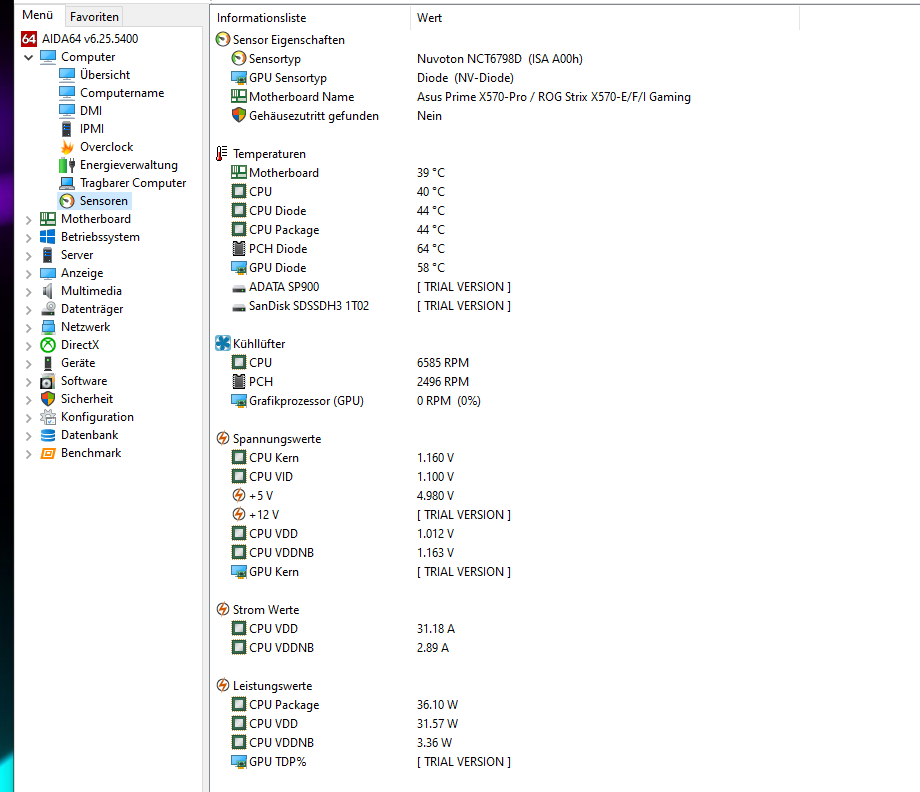The width and height of the screenshot is (920, 792).
Task: Select the GPU TDP% row
Action: point(371,761)
